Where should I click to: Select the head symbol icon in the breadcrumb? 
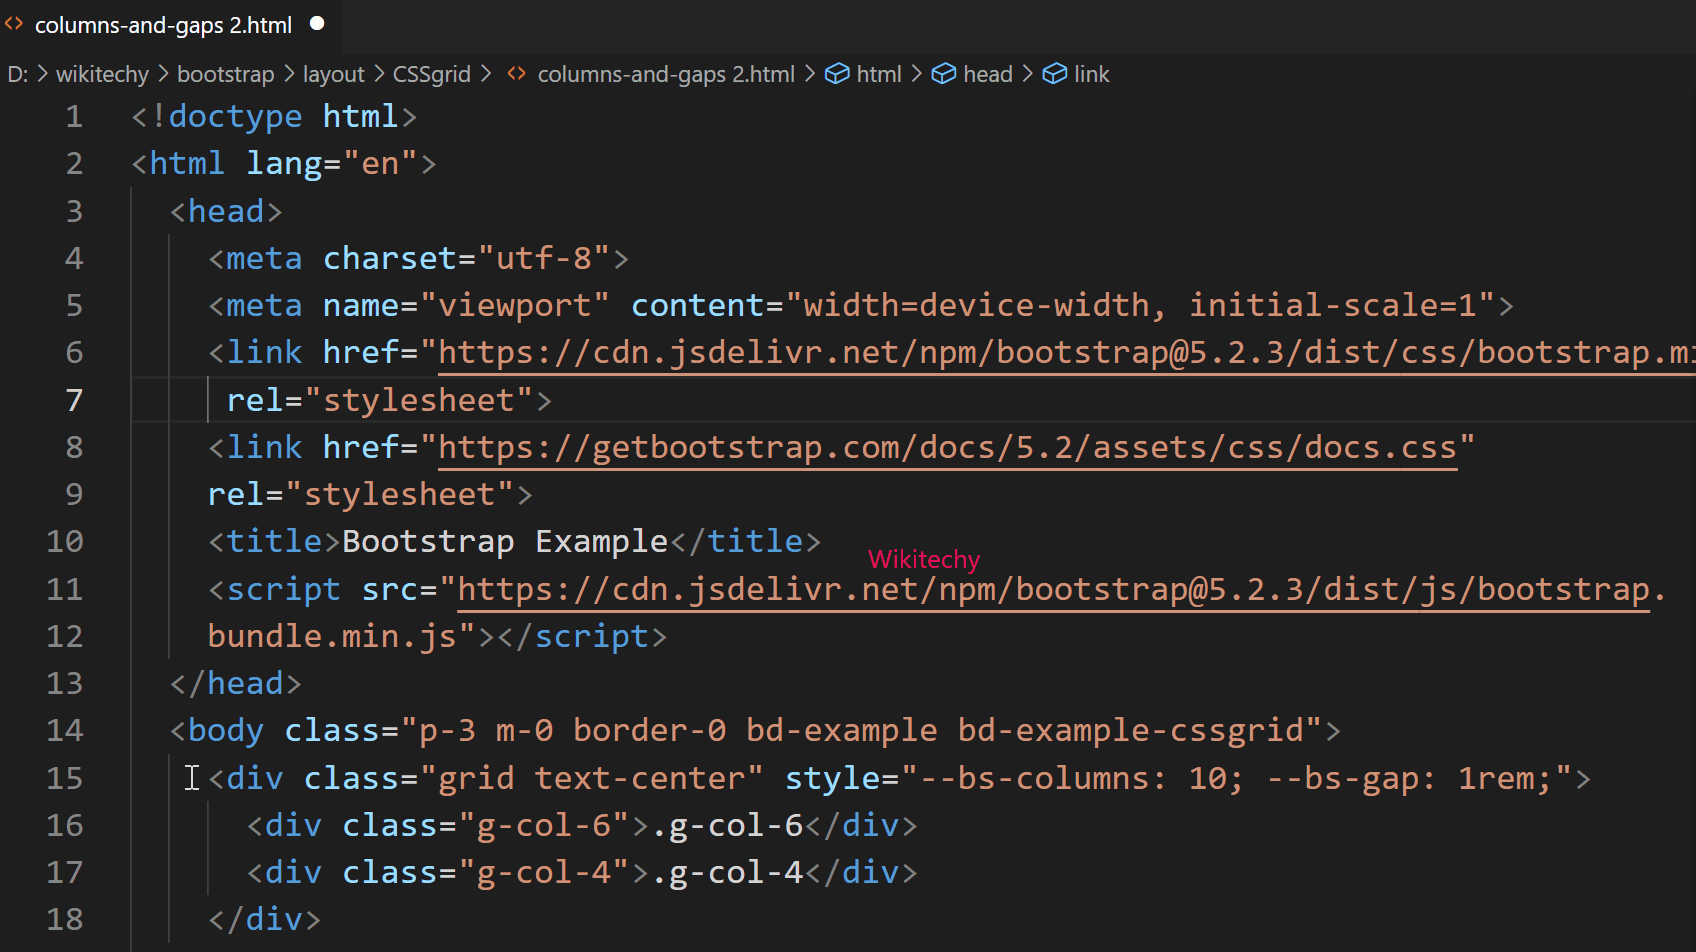click(x=944, y=73)
